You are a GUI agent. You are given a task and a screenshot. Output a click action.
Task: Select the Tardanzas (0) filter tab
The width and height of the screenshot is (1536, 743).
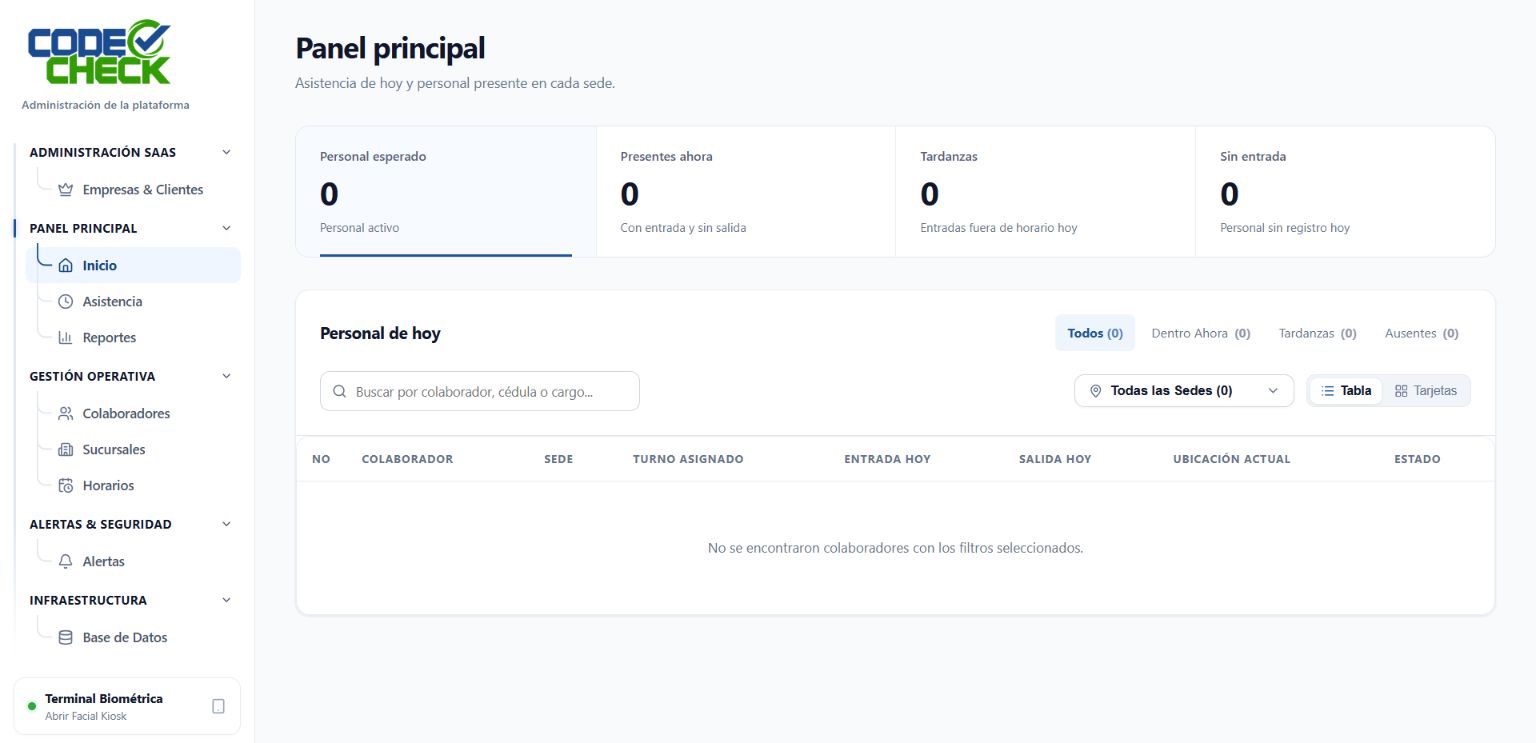pyautogui.click(x=1318, y=333)
